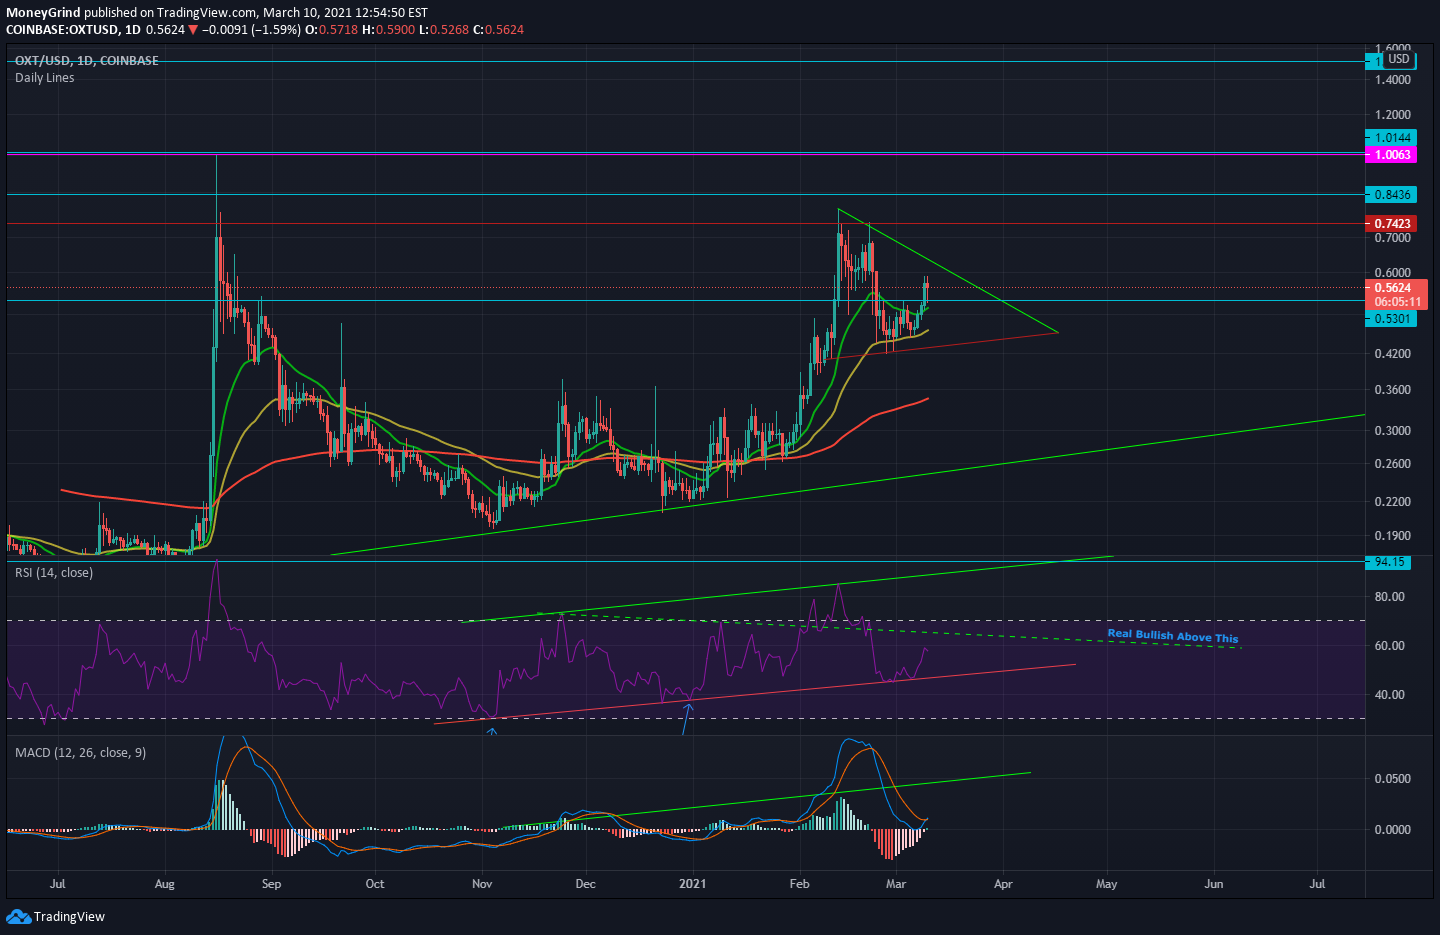Click the 1.0144 cyan price label

(1391, 138)
